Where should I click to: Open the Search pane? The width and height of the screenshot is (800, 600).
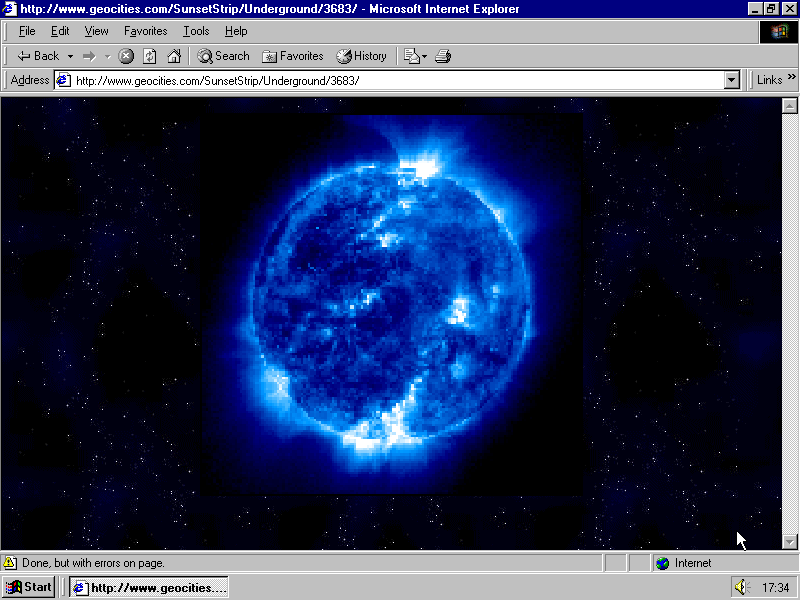tap(223, 56)
